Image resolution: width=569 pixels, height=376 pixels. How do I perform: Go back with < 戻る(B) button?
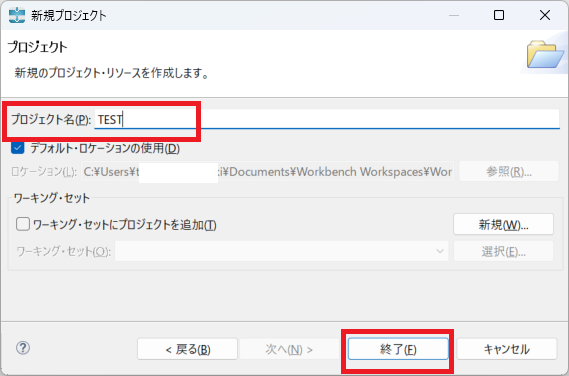pyautogui.click(x=187, y=349)
